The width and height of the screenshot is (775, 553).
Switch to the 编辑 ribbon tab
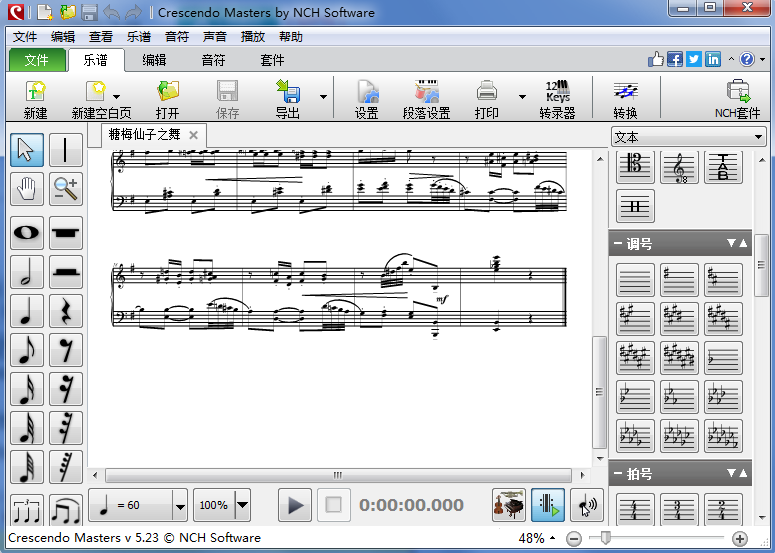(x=154, y=60)
